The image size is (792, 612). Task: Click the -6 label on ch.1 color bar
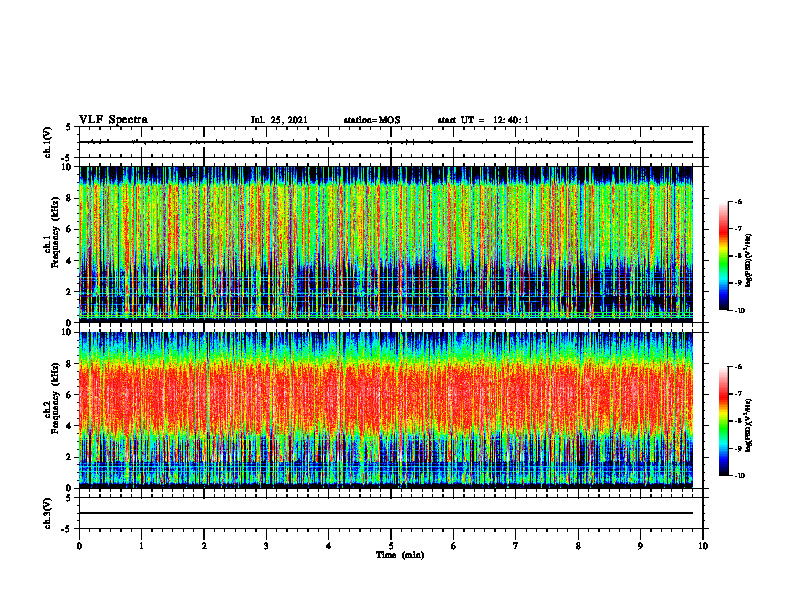(x=738, y=202)
